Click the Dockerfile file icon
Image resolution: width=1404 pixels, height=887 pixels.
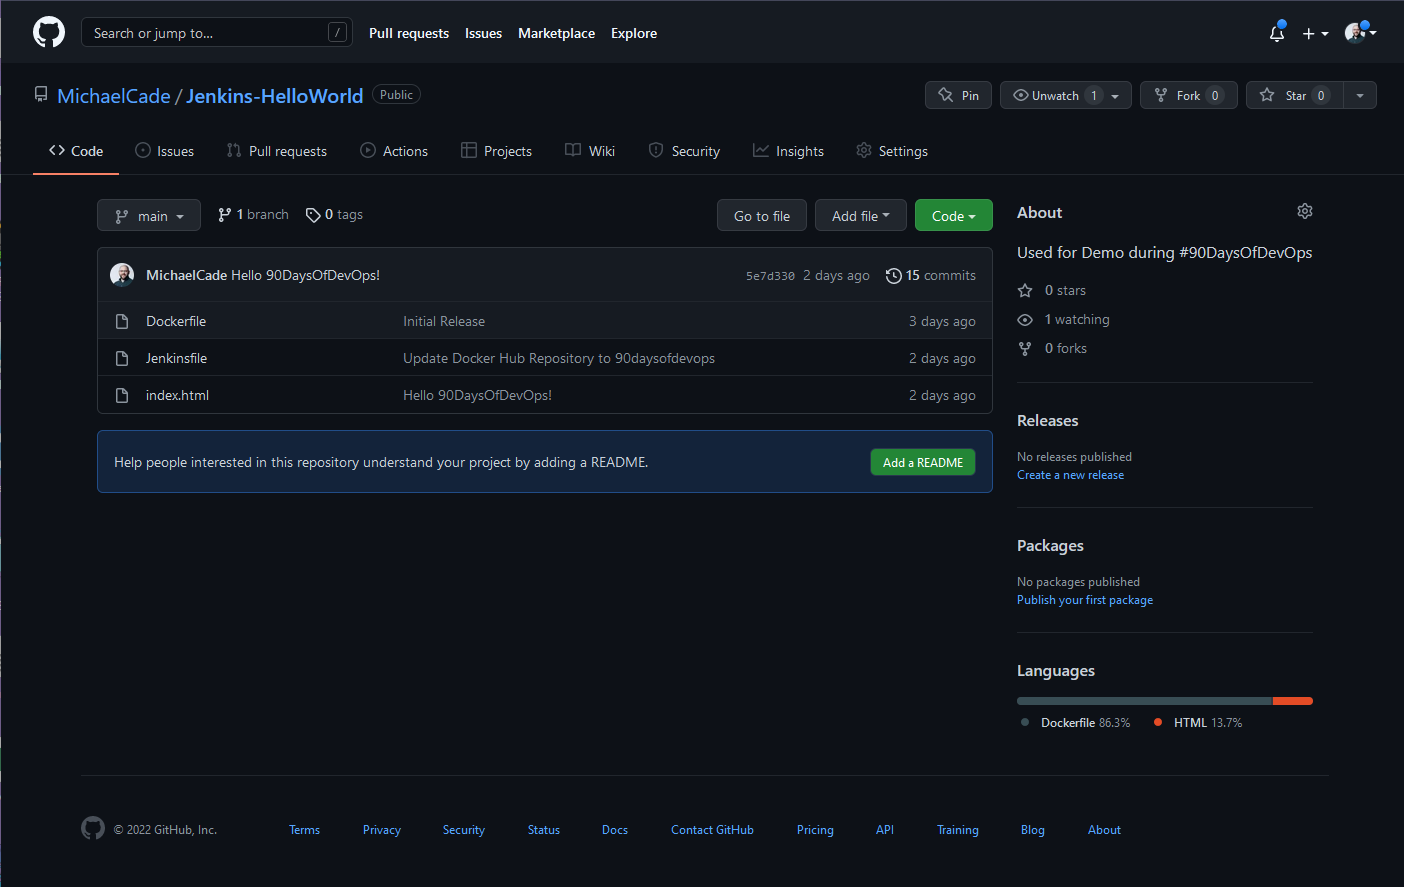[122, 321]
